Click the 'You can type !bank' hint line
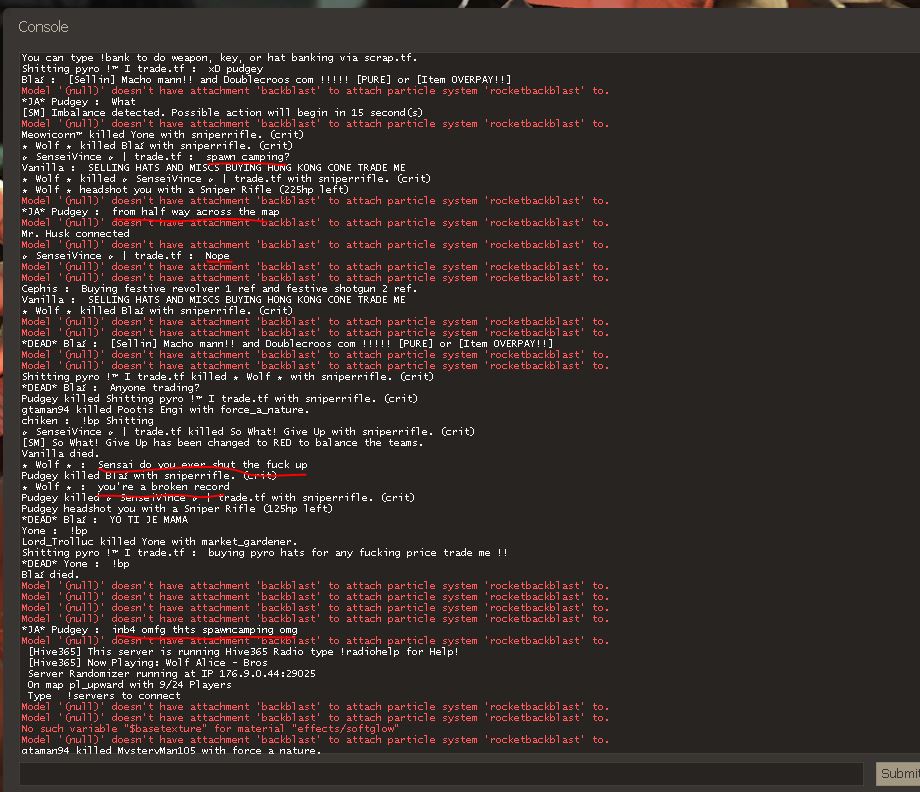This screenshot has width=920, height=792. coord(219,58)
